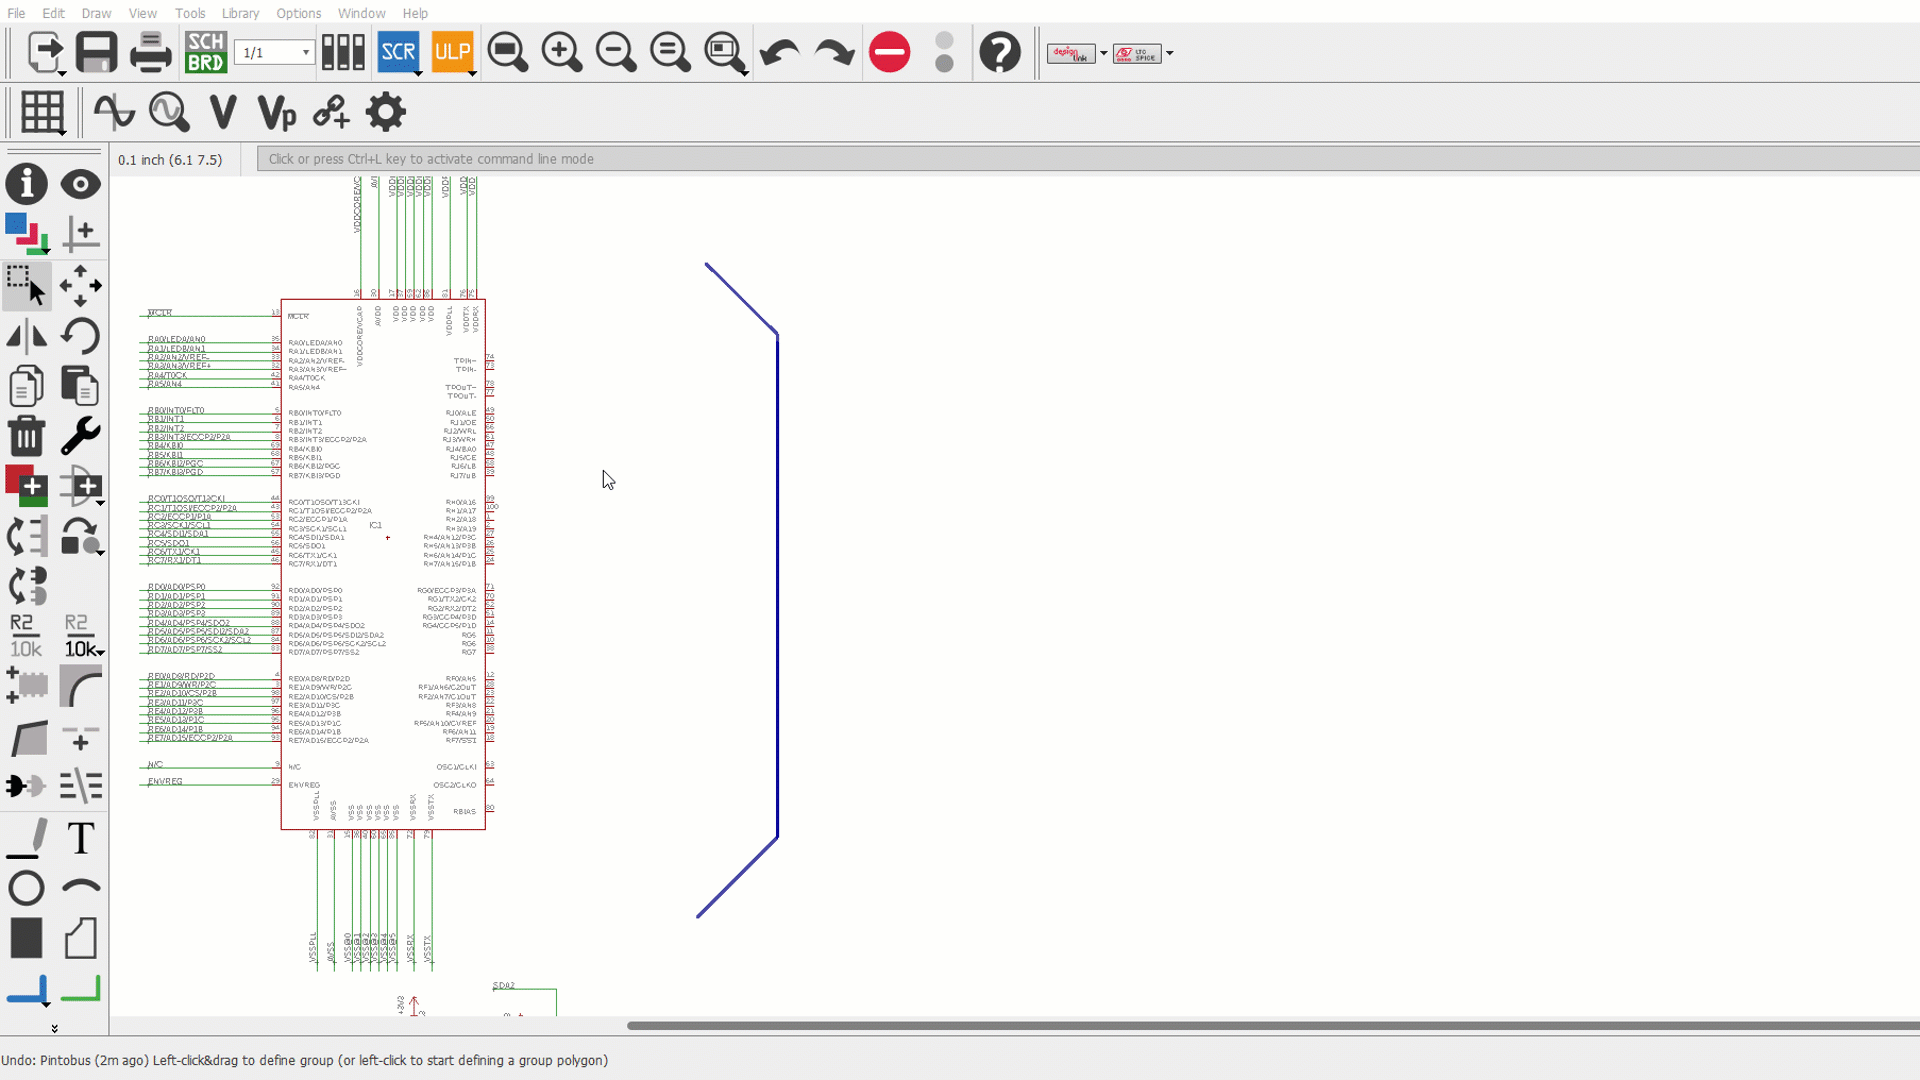The image size is (1920, 1080).
Task: Select the add source waveform tool
Action: (x=114, y=112)
